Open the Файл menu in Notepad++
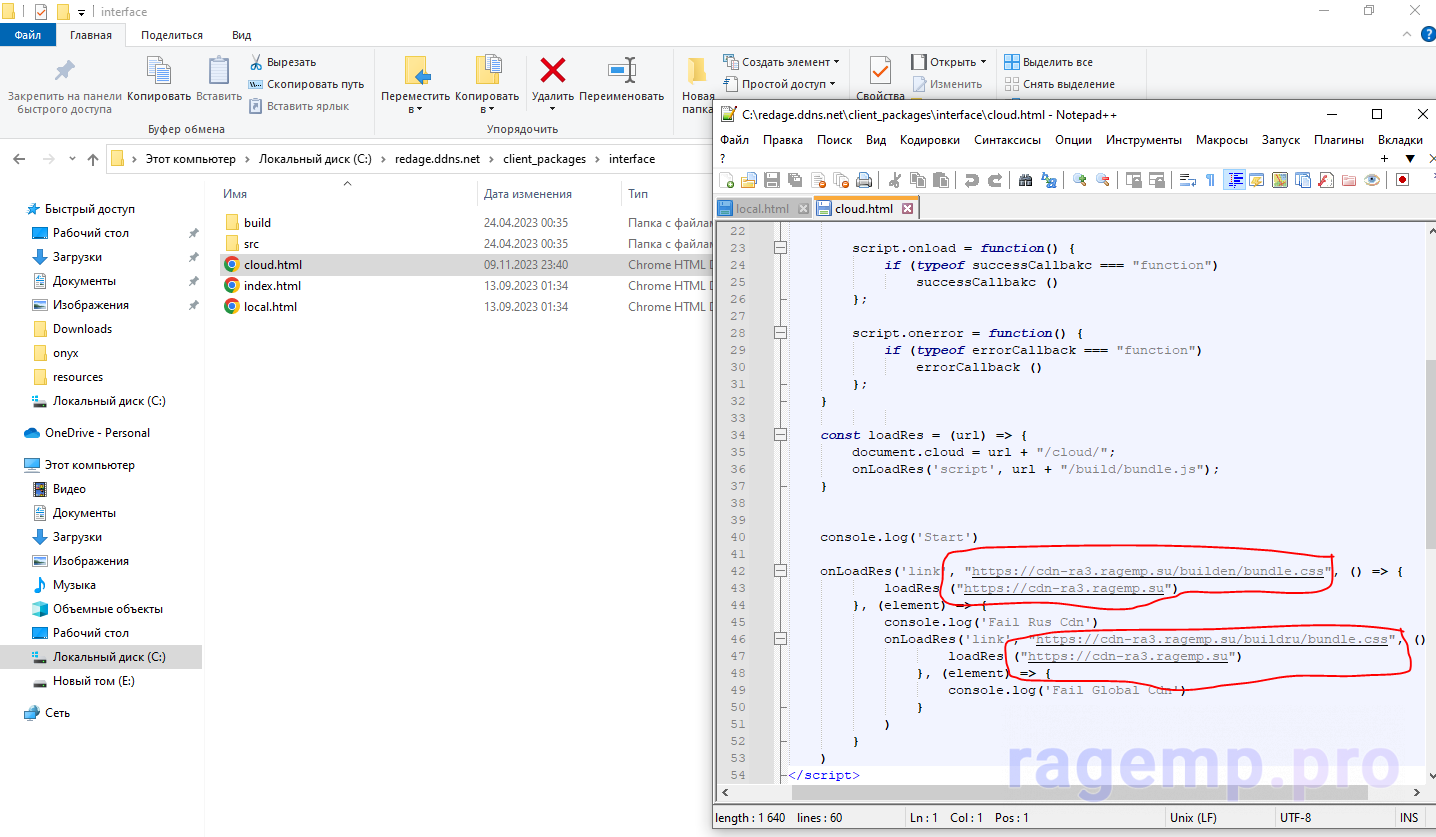The image size is (1436, 837). pos(734,140)
